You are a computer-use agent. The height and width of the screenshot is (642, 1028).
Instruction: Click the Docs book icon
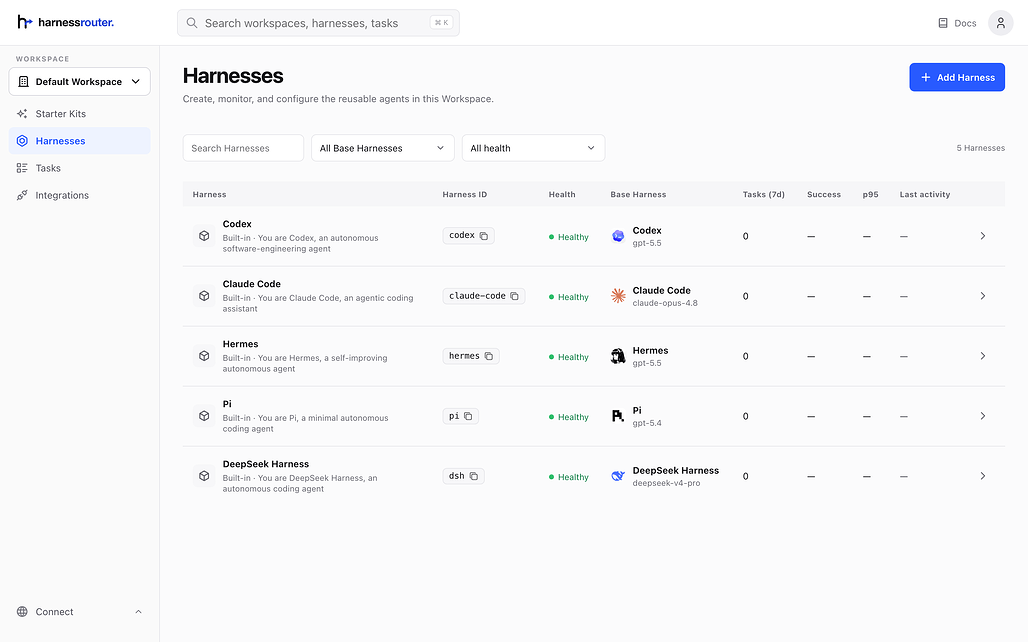tap(943, 23)
